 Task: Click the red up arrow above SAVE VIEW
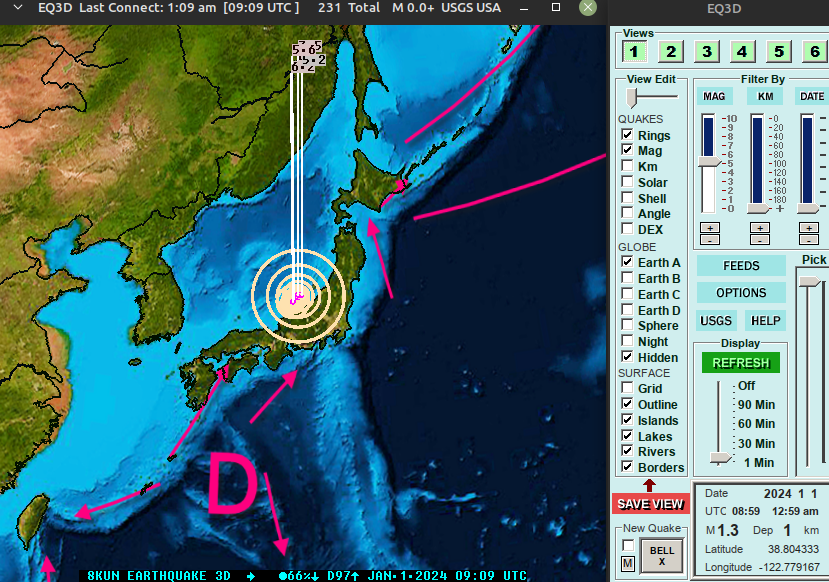pyautogui.click(x=649, y=485)
